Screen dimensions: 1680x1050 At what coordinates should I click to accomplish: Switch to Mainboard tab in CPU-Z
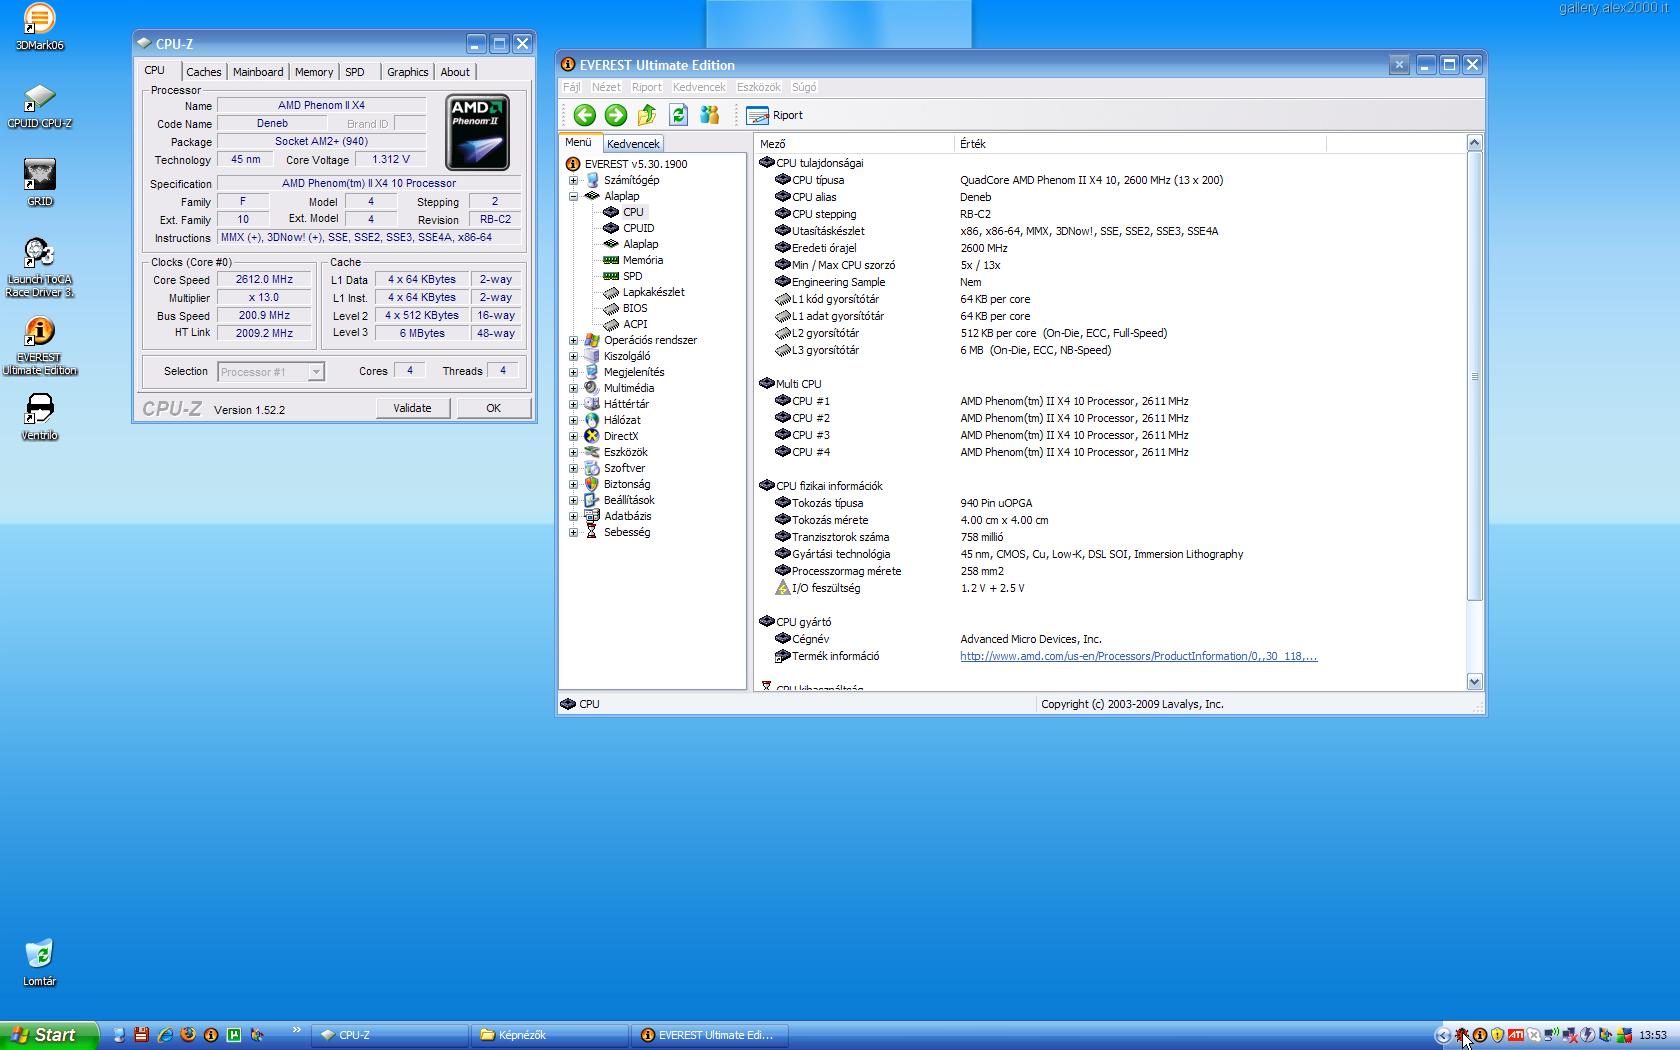tap(258, 72)
